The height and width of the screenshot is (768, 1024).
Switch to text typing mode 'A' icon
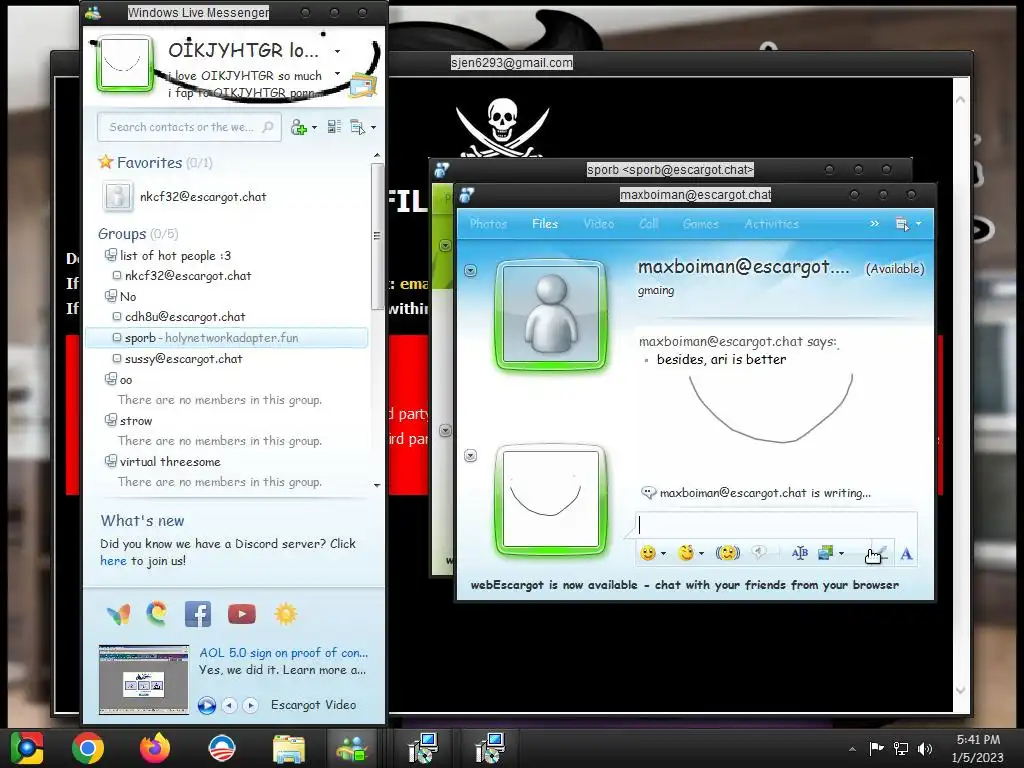point(906,554)
